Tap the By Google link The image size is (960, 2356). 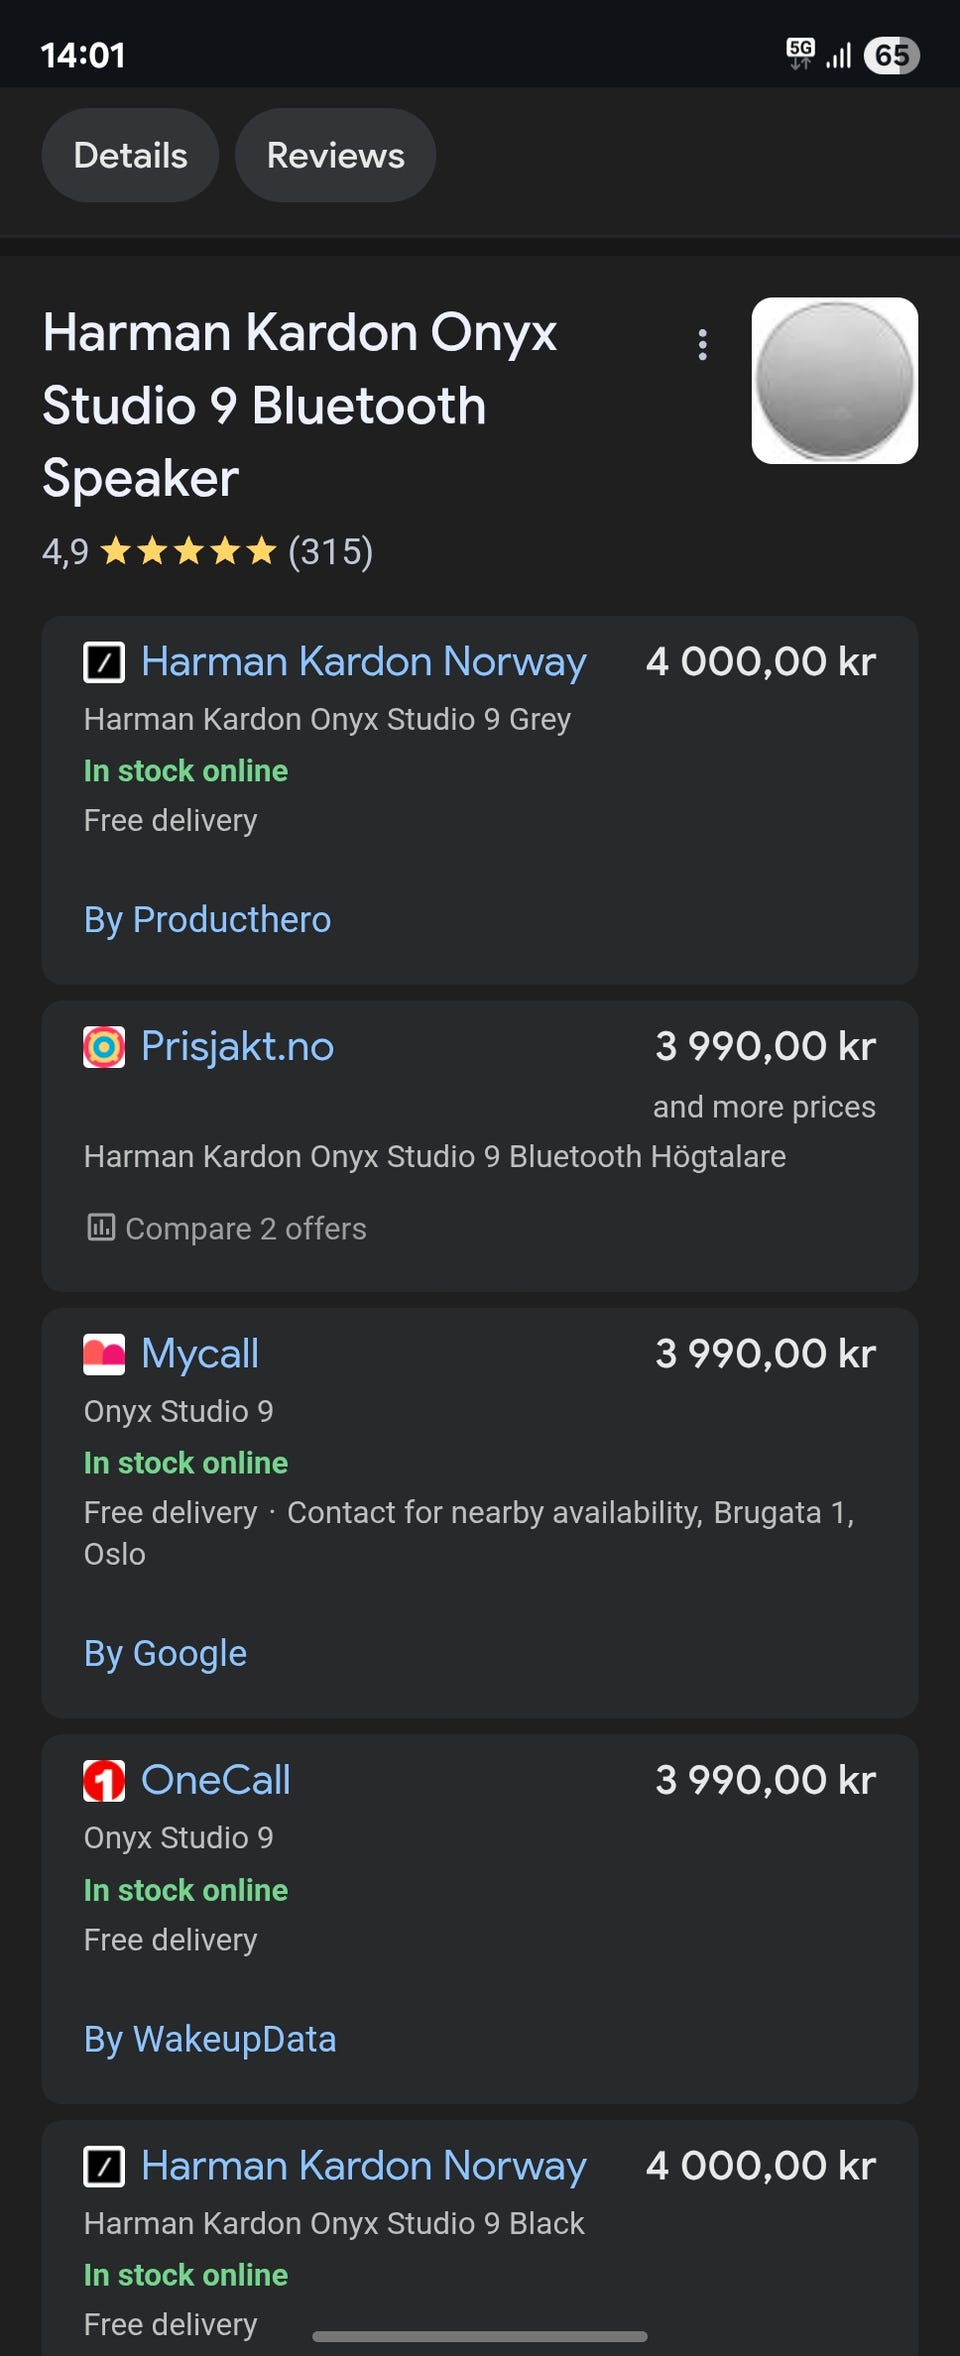click(165, 1654)
